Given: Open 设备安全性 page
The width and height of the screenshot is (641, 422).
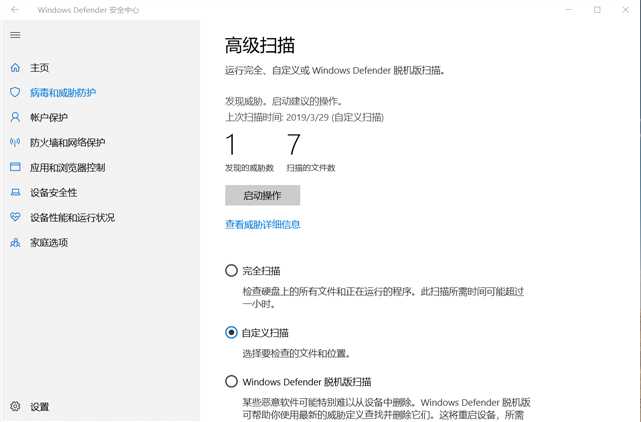Looking at the screenshot, I should pos(54,193).
